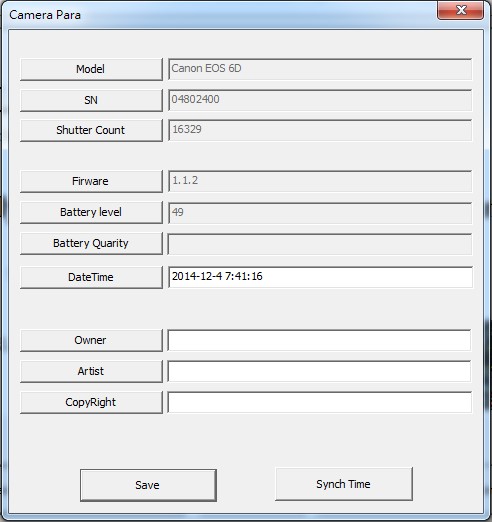This screenshot has width=492, height=522.
Task: Focus the Owner text field
Action: [319, 340]
